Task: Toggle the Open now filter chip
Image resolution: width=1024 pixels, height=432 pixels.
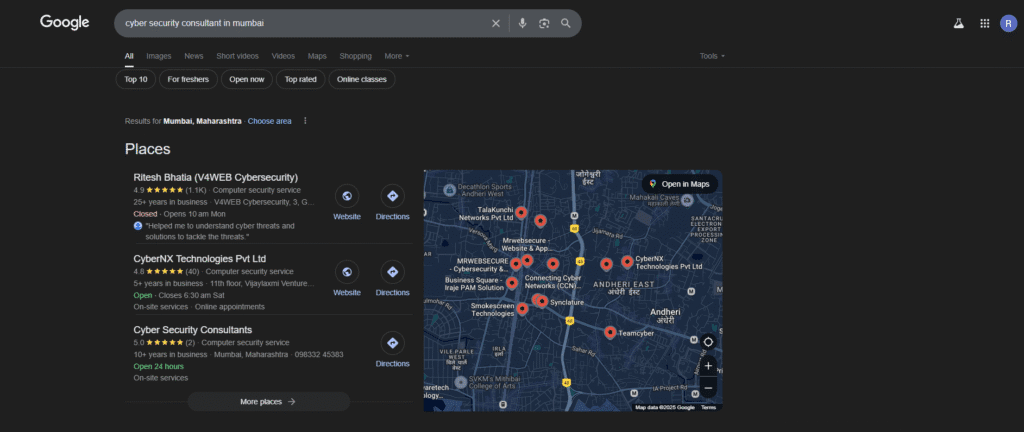Action: click(246, 79)
